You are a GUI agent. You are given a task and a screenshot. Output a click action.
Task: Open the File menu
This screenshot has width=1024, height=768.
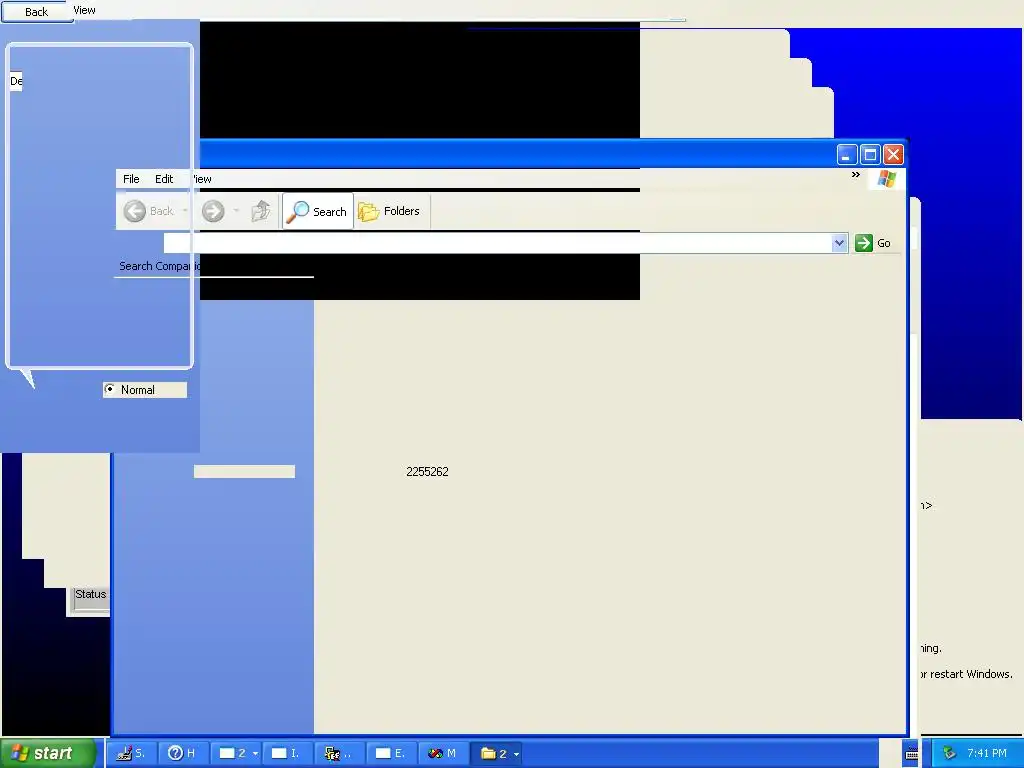click(x=131, y=178)
